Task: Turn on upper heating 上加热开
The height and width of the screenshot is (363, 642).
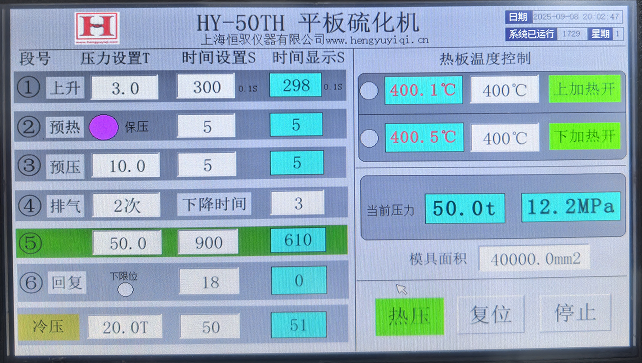Action: click(585, 89)
